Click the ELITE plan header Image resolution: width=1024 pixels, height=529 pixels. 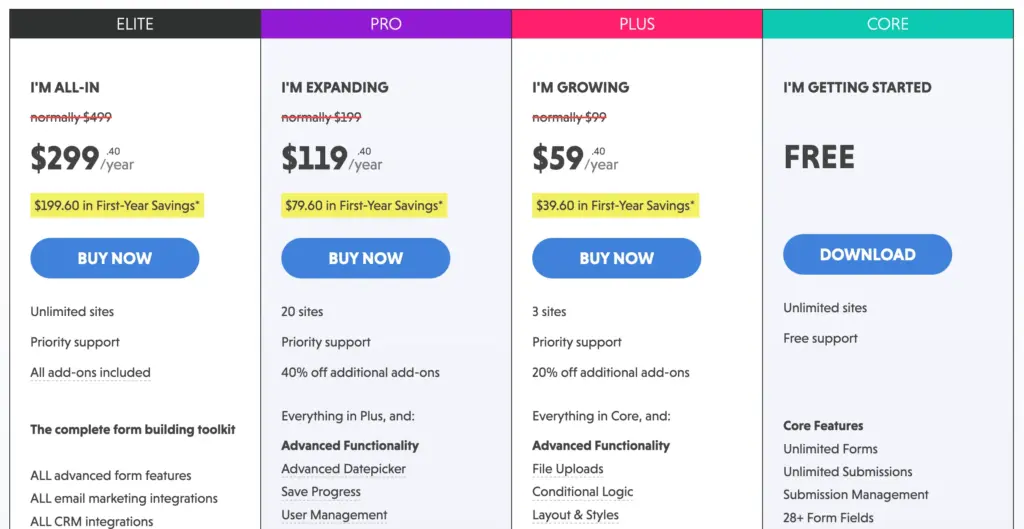[135, 24]
